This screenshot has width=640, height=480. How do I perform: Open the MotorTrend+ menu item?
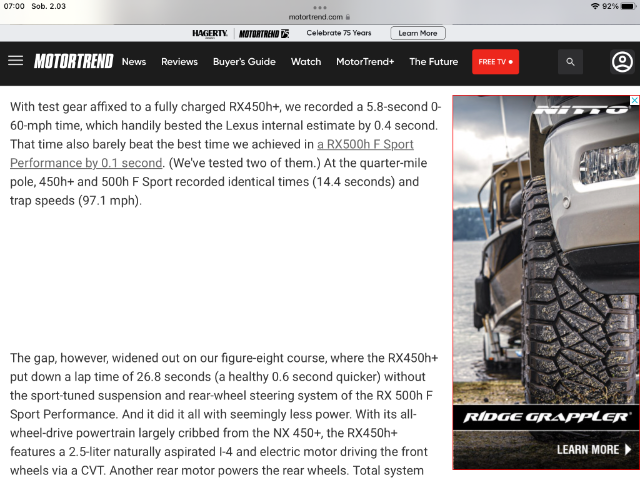365,62
